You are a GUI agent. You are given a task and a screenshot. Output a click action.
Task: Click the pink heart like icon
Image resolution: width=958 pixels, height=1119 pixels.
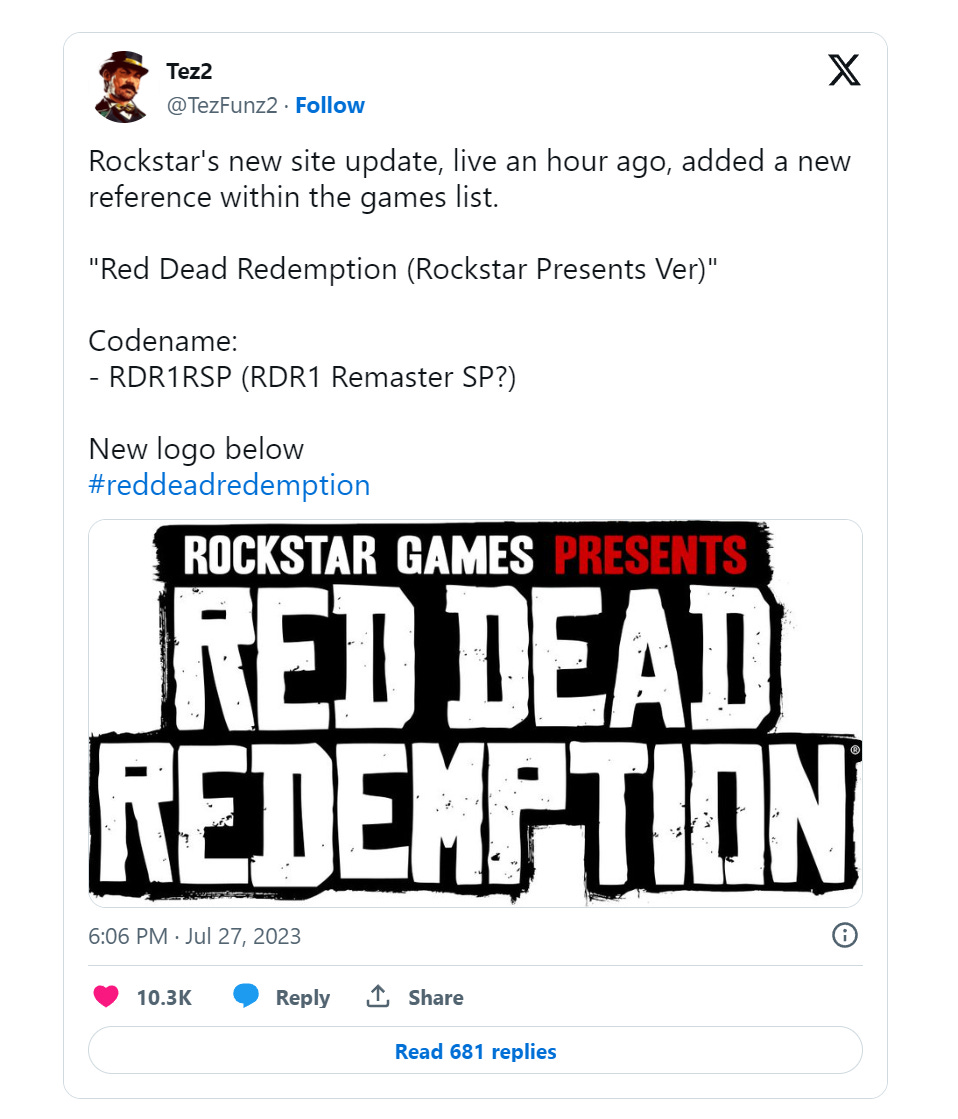click(106, 996)
